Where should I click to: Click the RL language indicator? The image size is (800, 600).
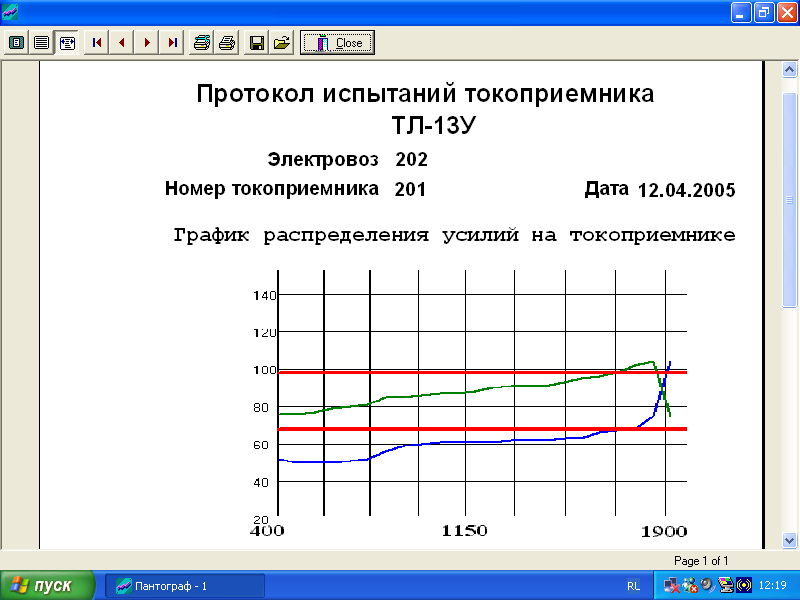coord(633,586)
